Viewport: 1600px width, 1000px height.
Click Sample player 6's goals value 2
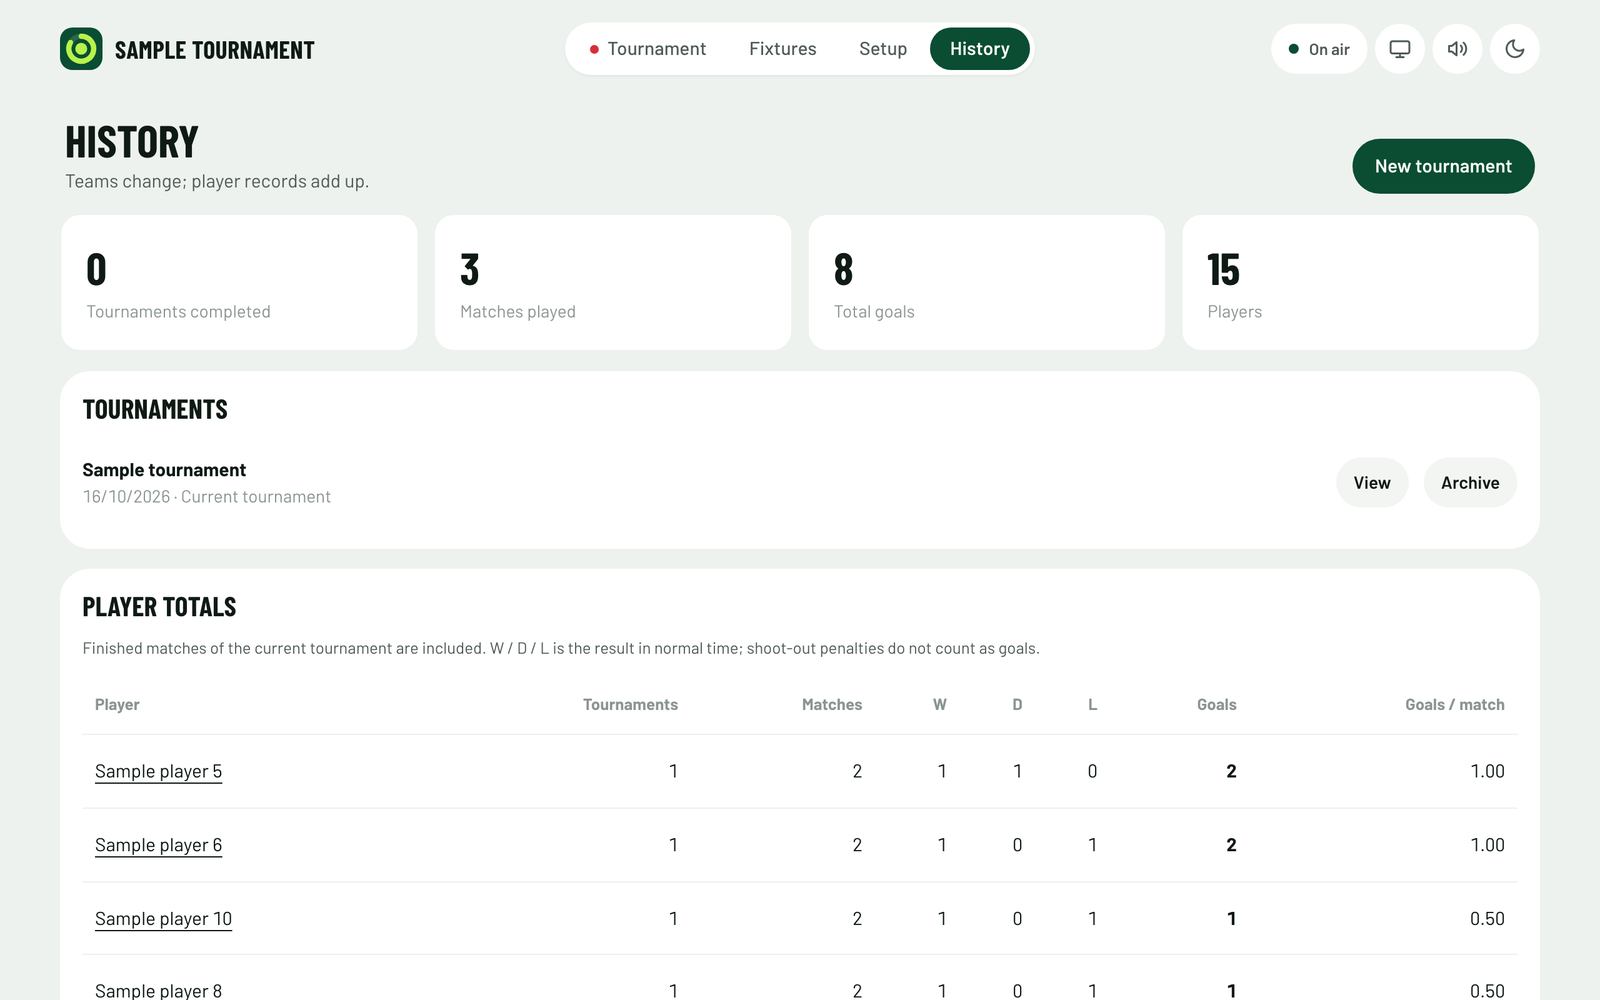click(x=1231, y=845)
